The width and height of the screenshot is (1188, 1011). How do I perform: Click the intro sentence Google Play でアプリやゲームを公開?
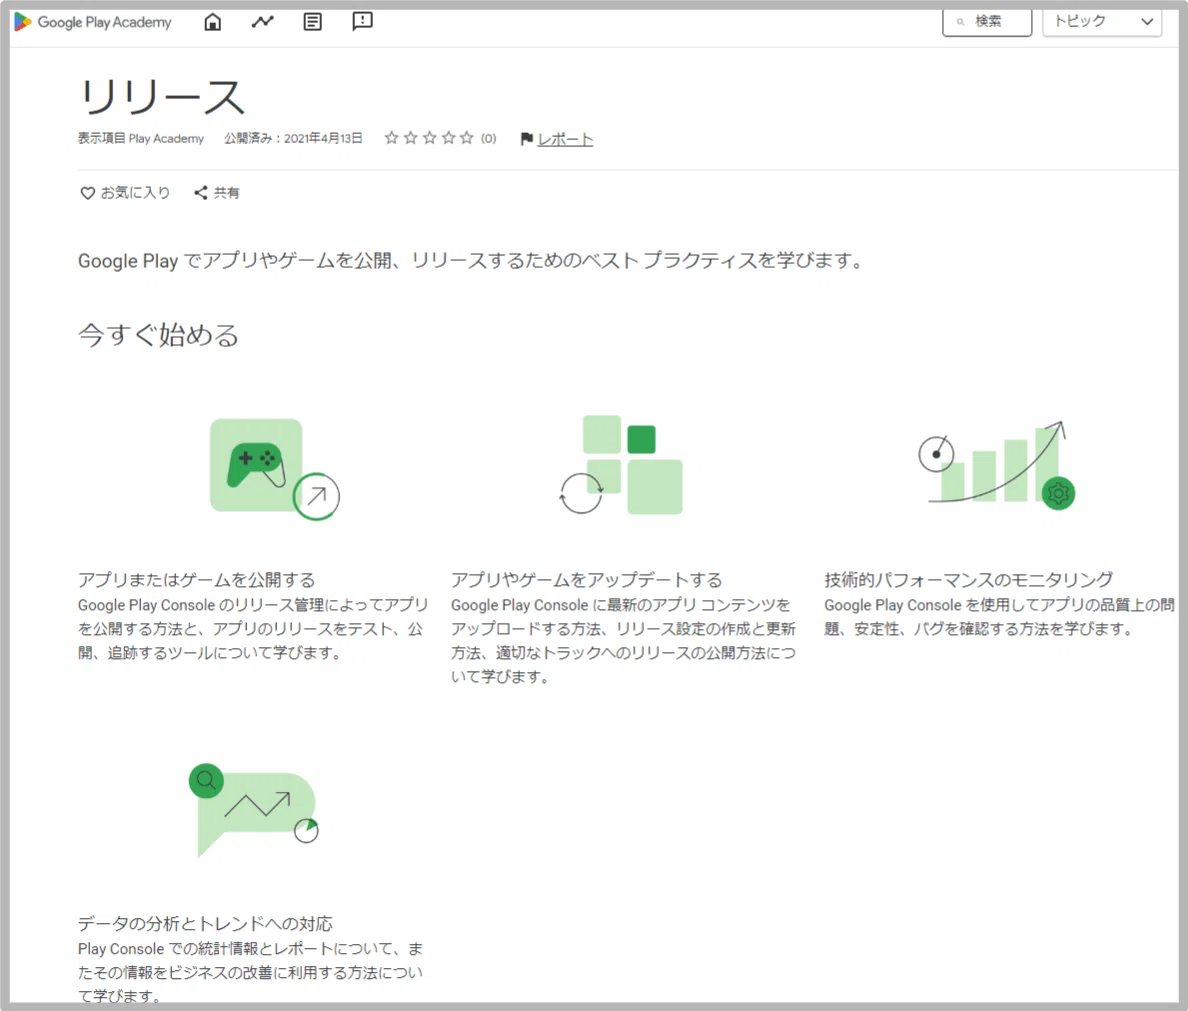click(x=471, y=261)
